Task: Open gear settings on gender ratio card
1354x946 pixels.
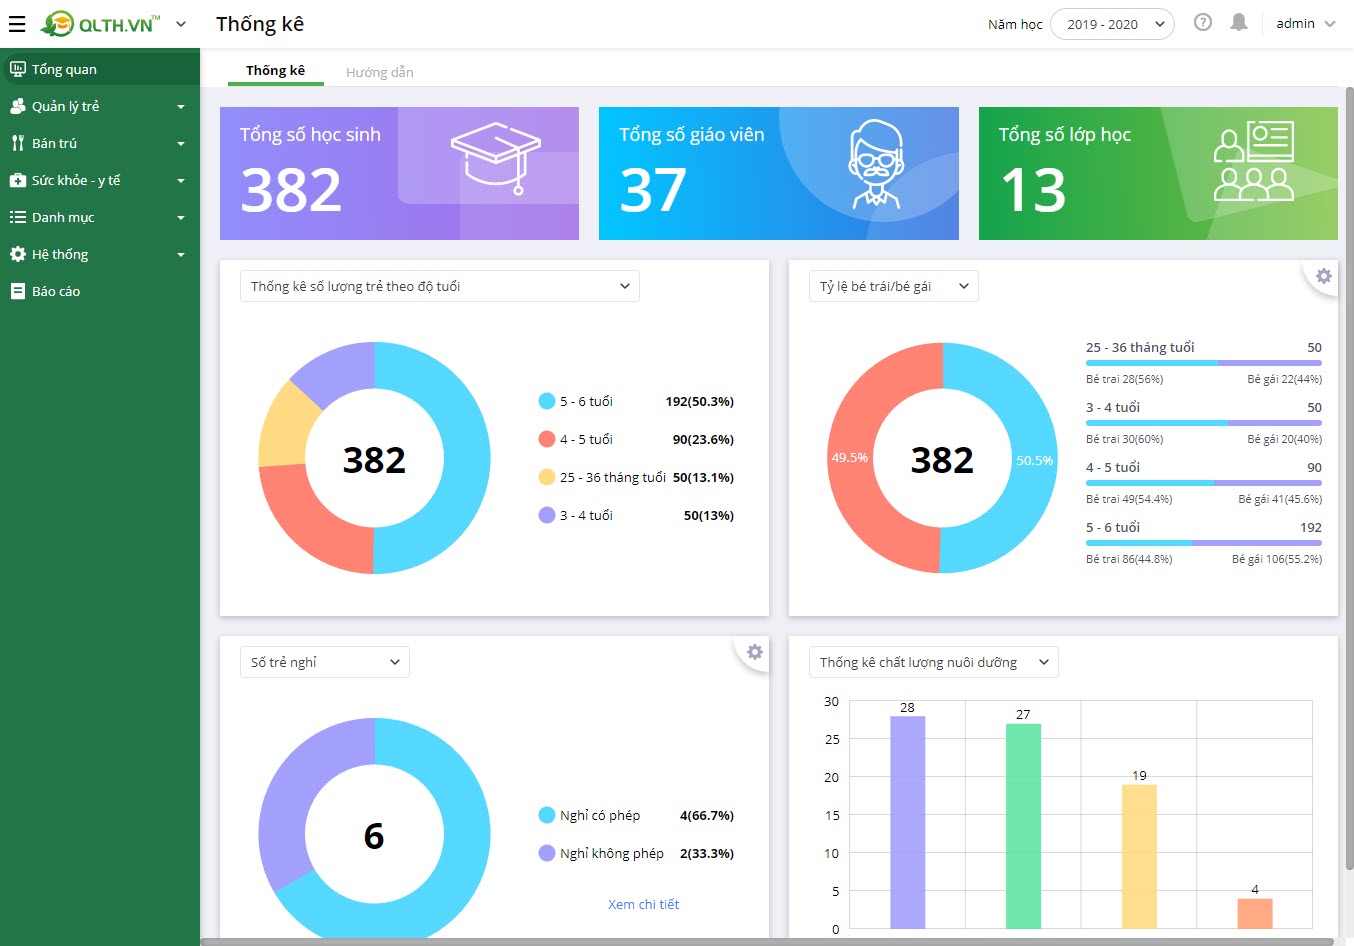Action: click(x=1324, y=276)
